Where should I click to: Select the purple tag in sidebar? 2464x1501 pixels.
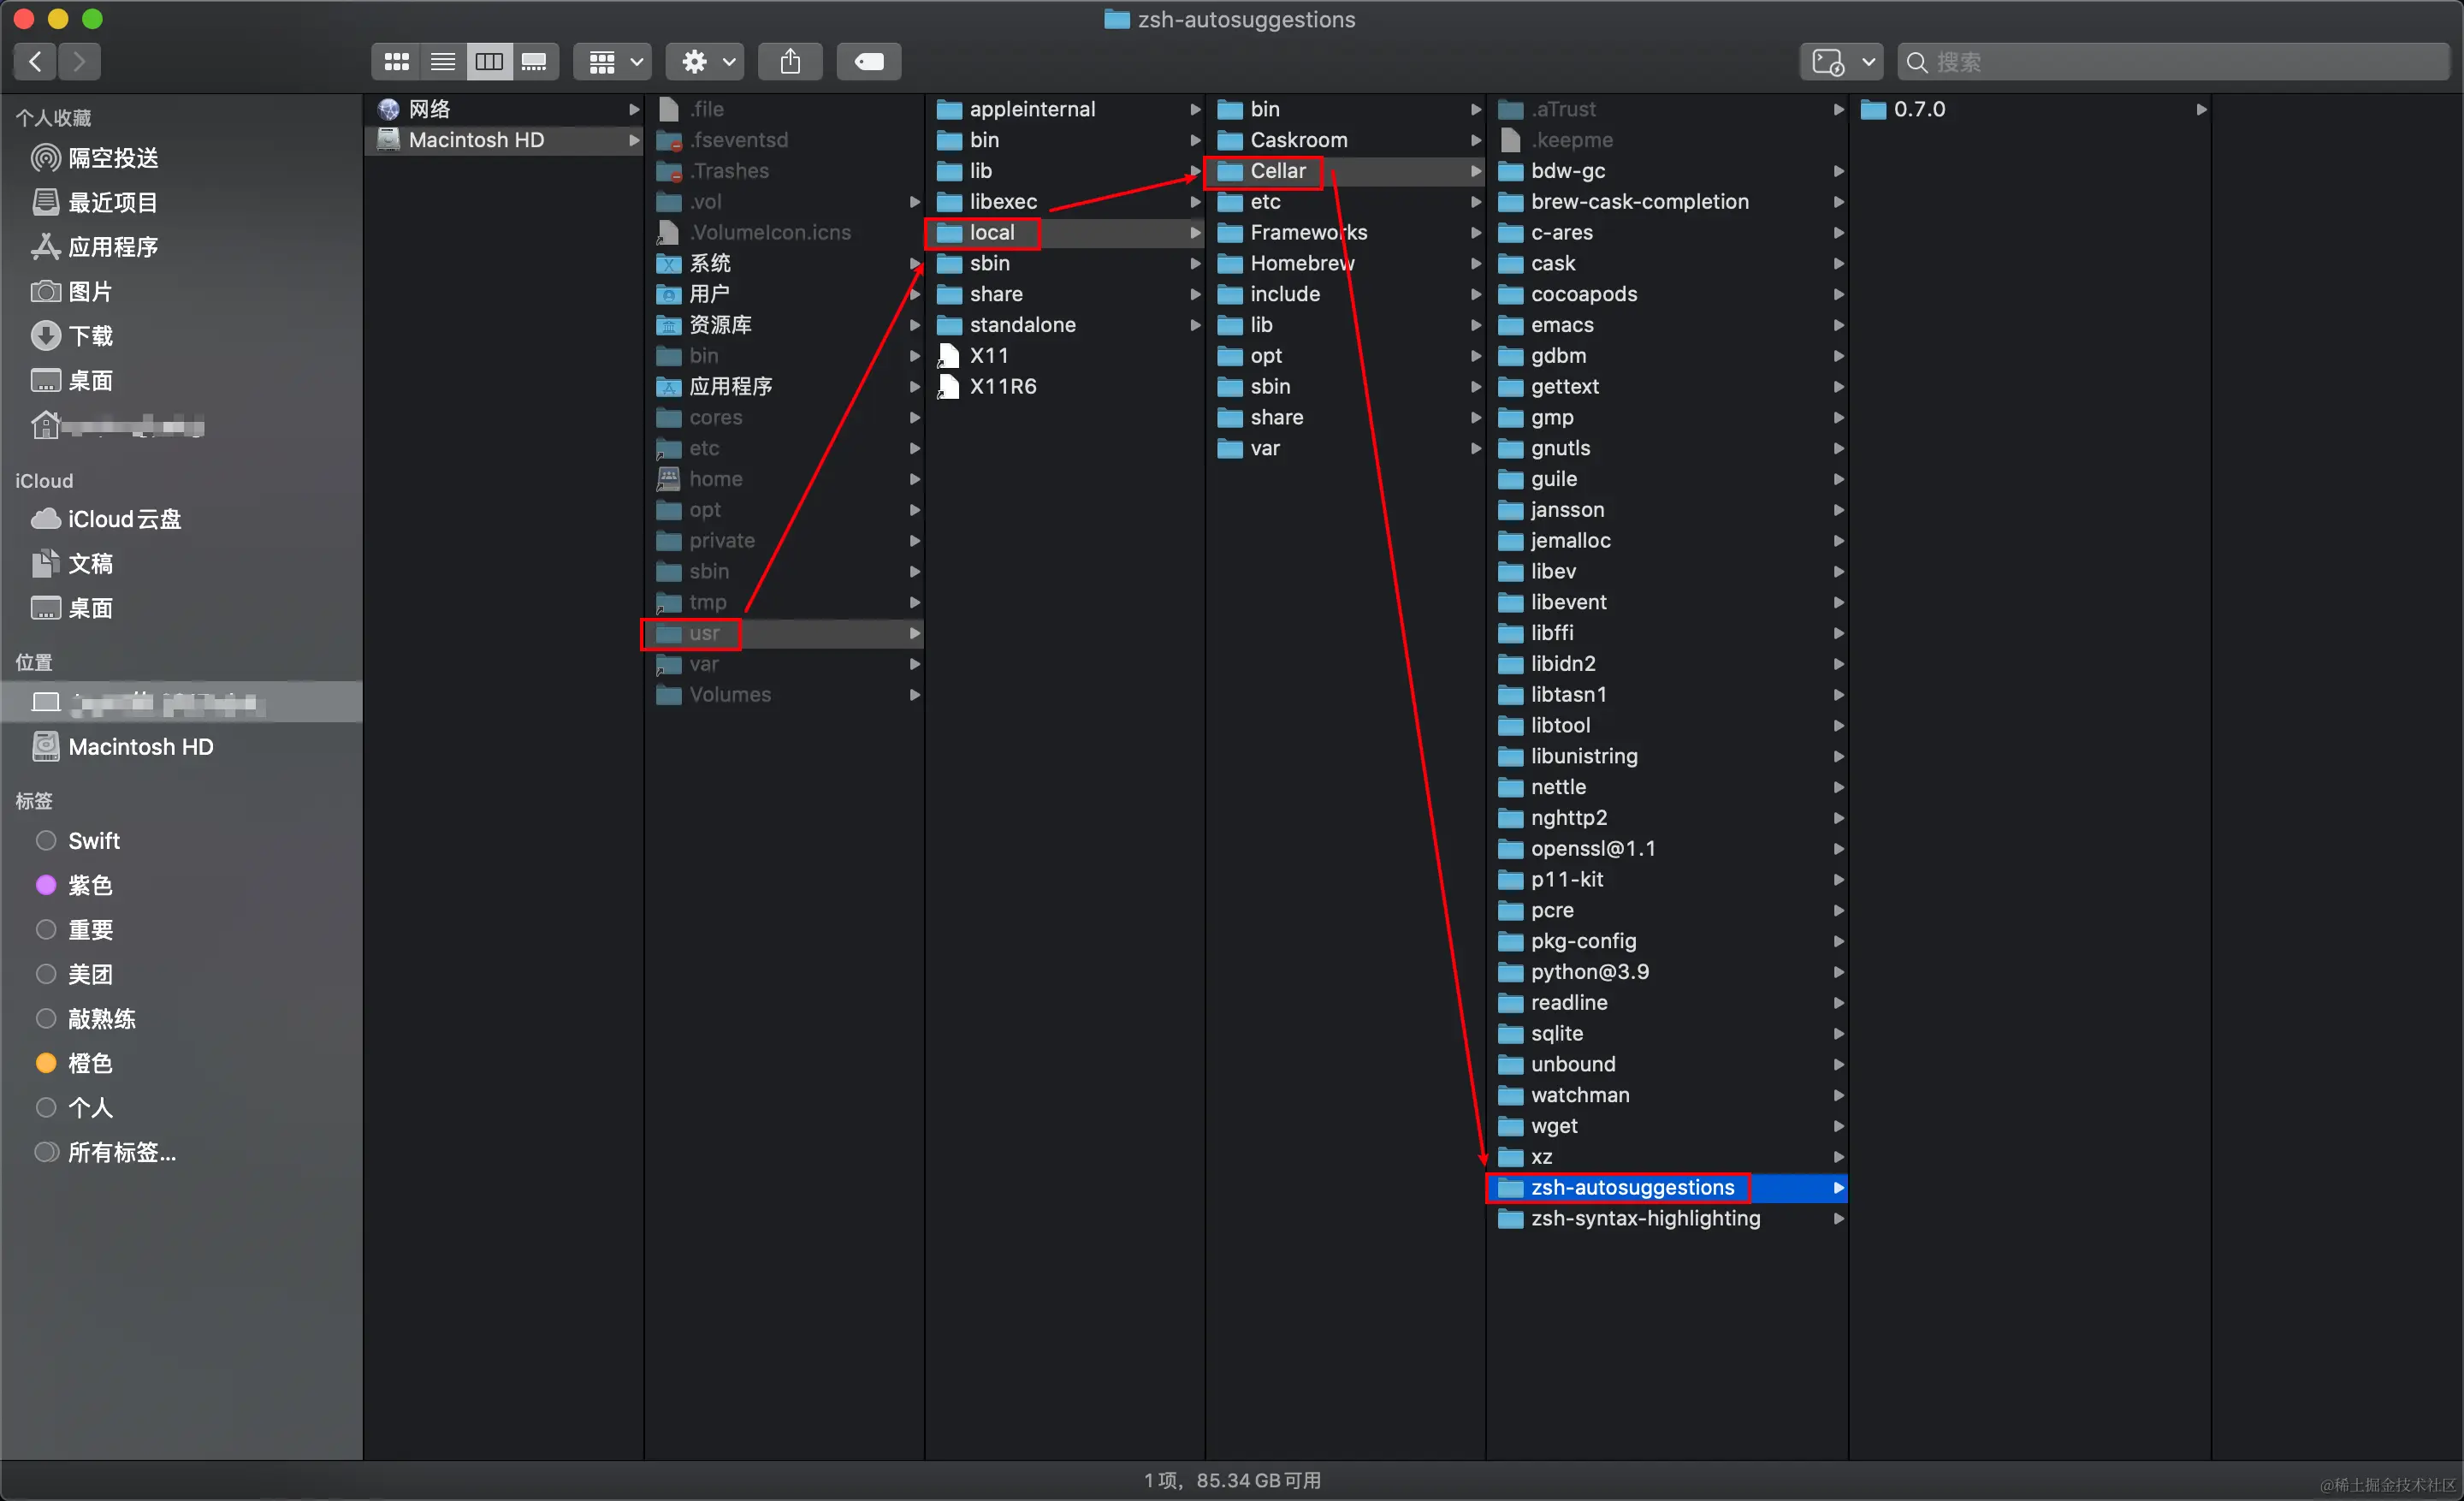(x=89, y=885)
